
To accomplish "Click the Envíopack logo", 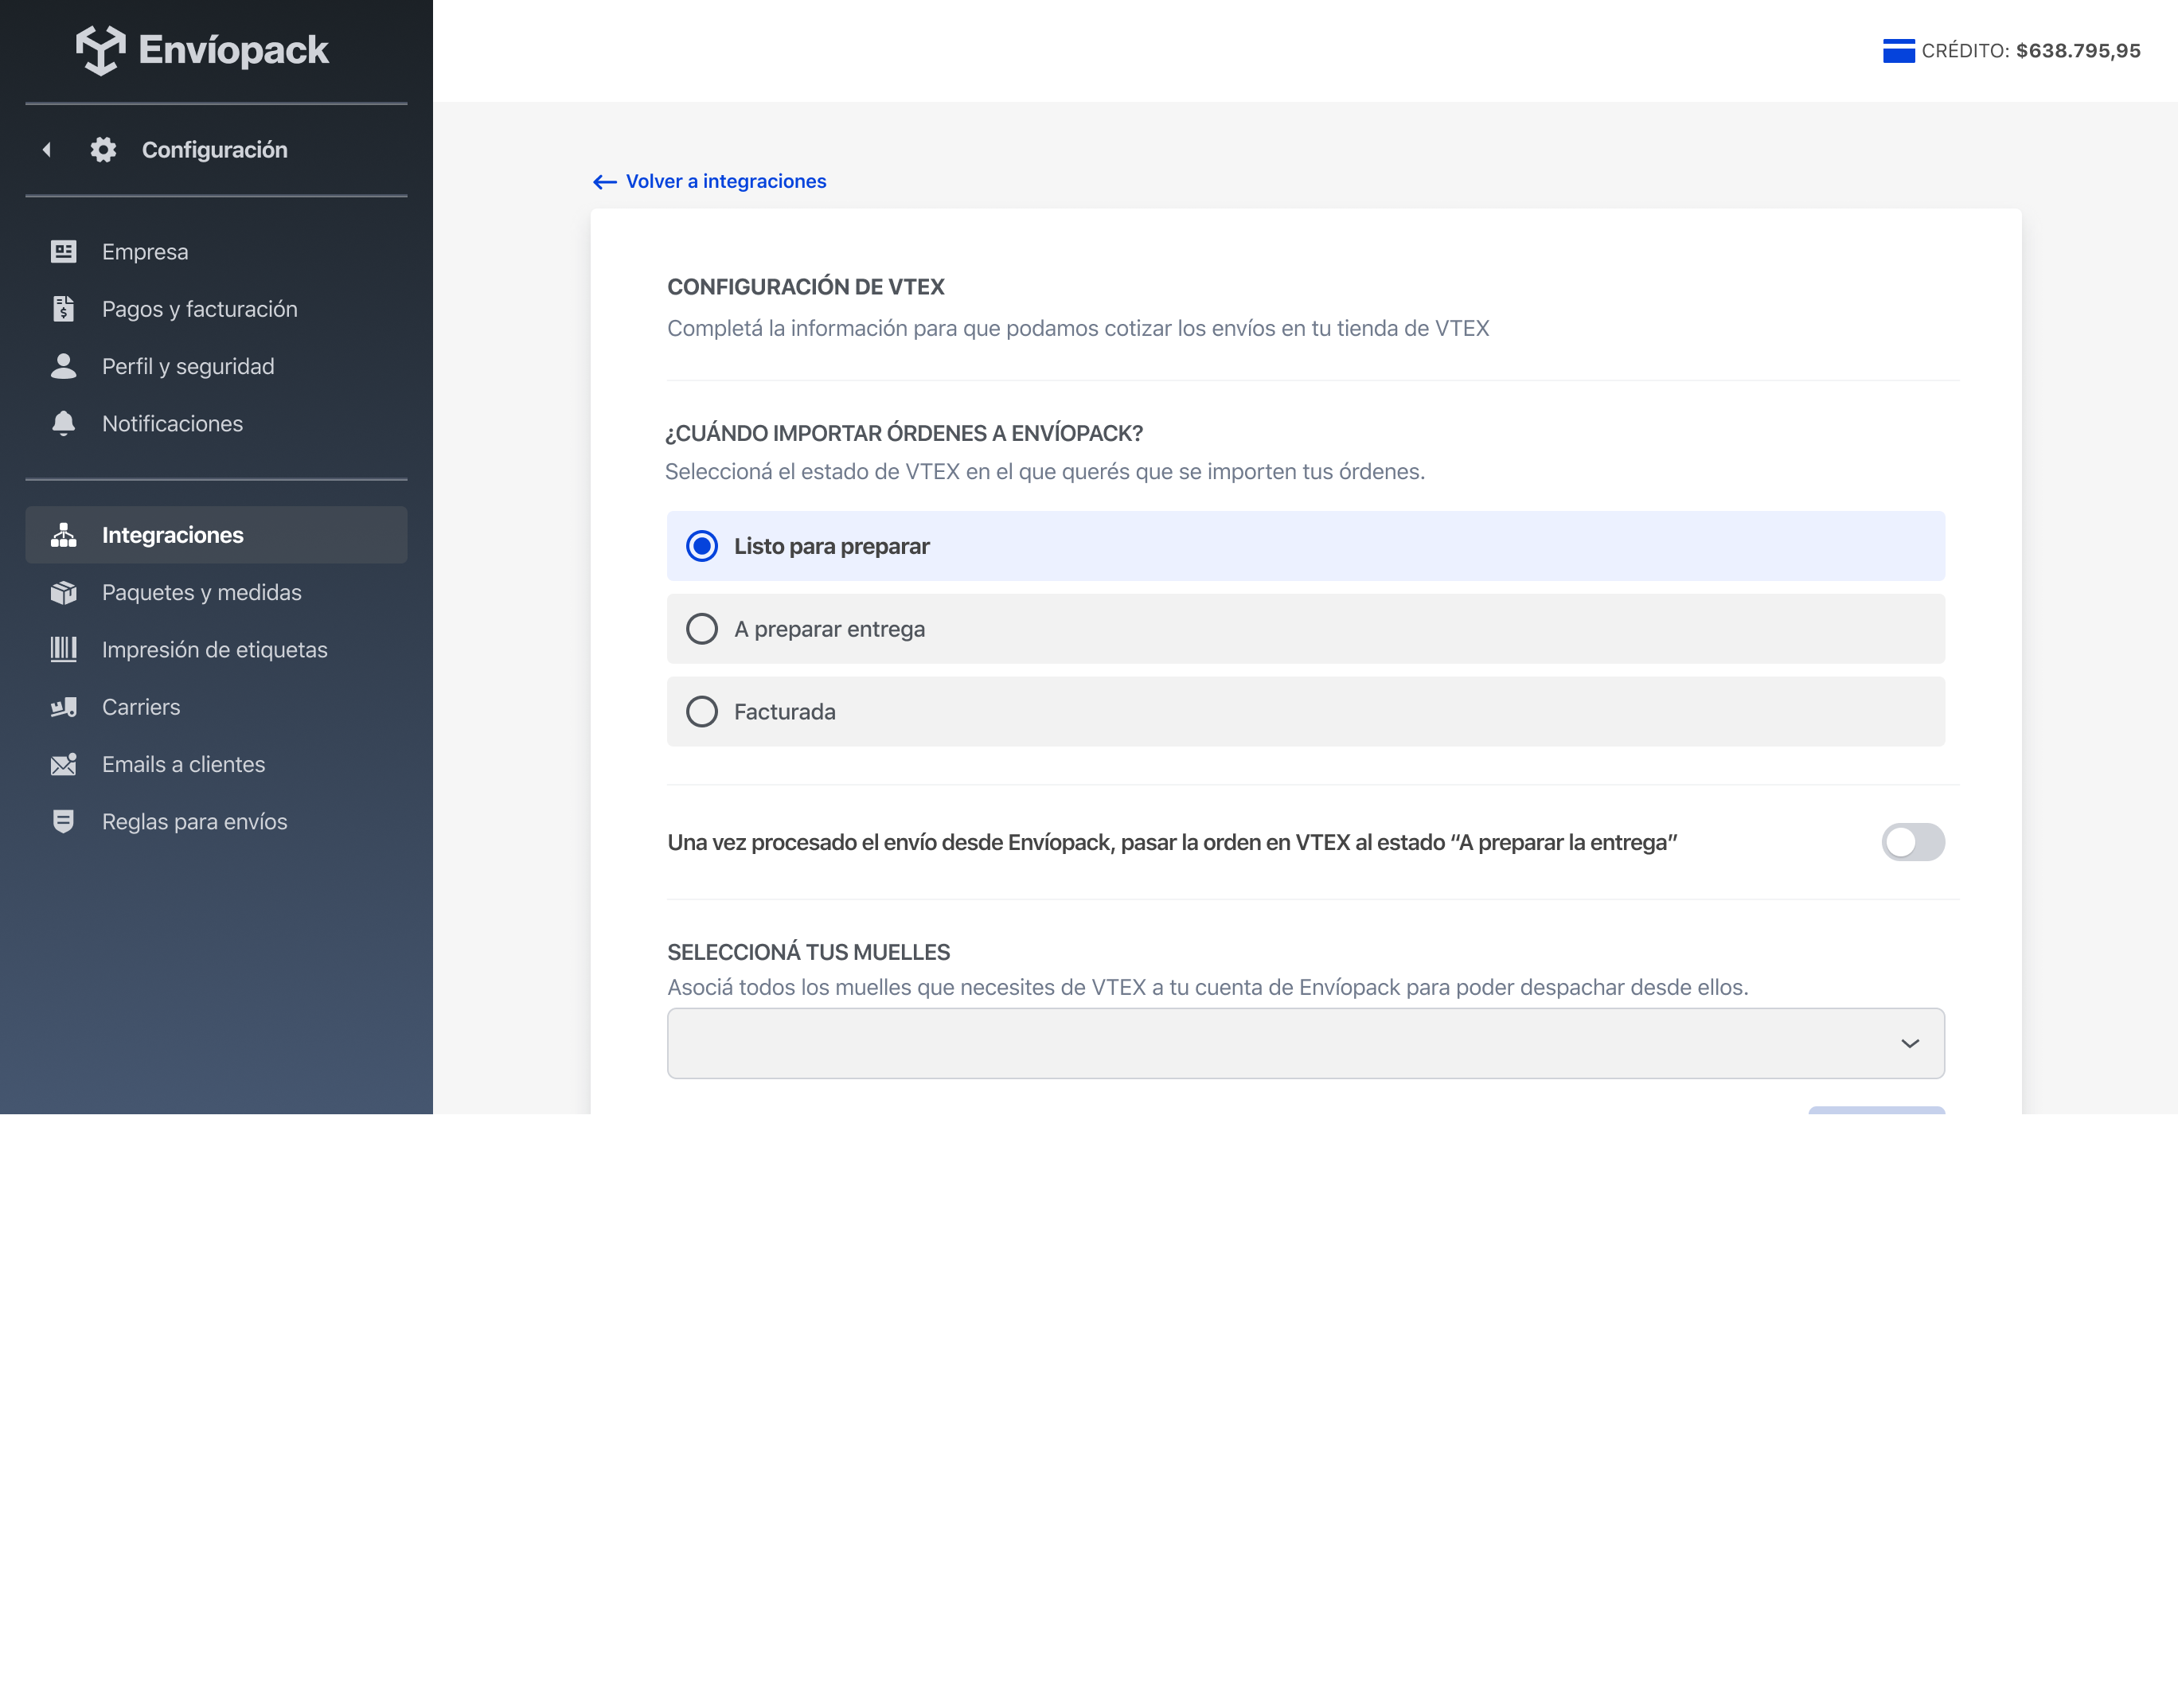I will pyautogui.click(x=202, y=50).
